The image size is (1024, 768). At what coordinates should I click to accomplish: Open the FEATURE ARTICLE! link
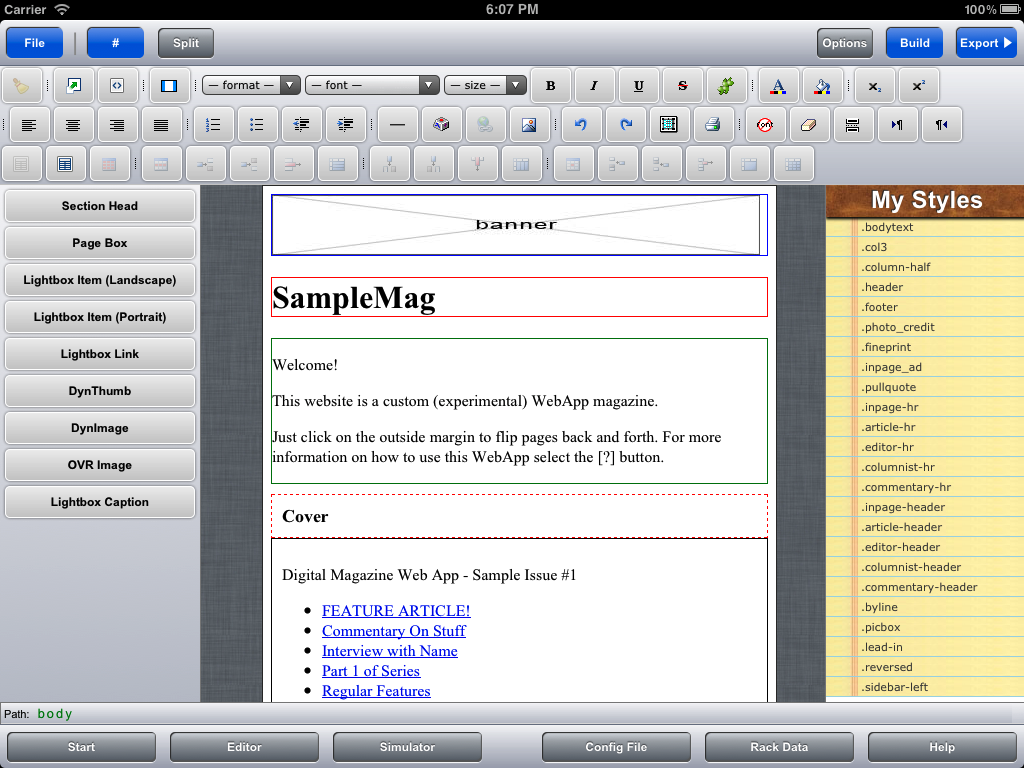pyautogui.click(x=395, y=611)
